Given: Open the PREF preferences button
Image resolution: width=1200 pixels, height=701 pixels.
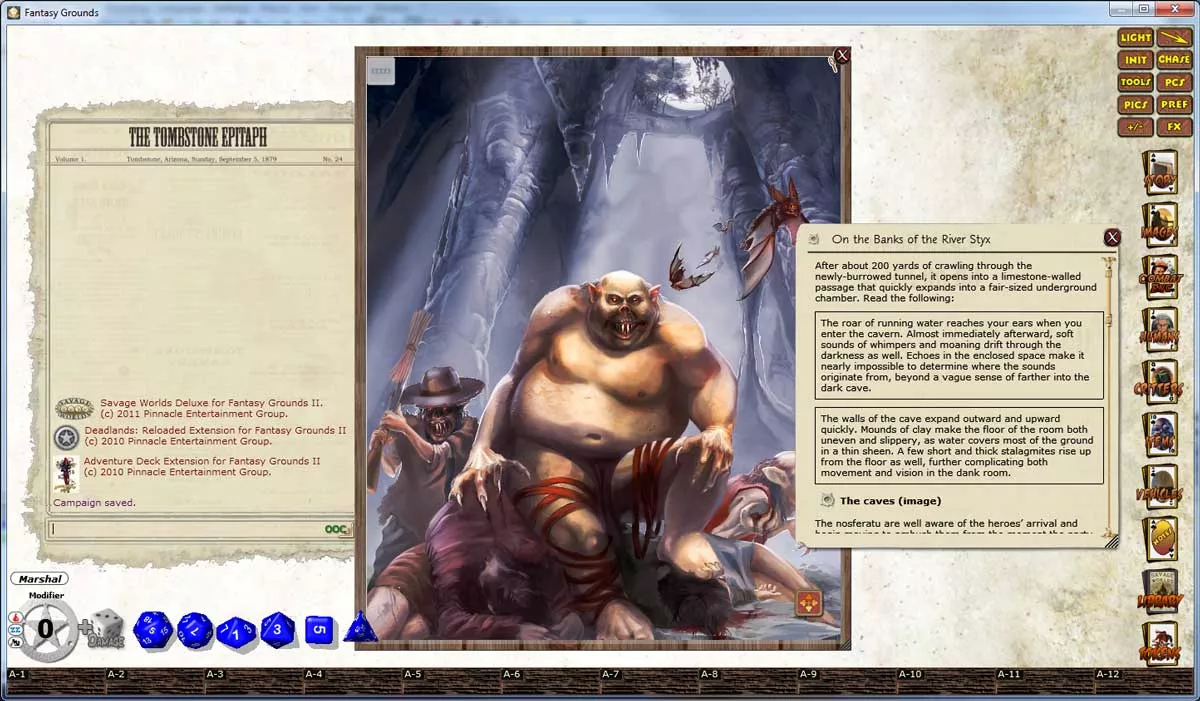Looking at the screenshot, I should 1174,104.
